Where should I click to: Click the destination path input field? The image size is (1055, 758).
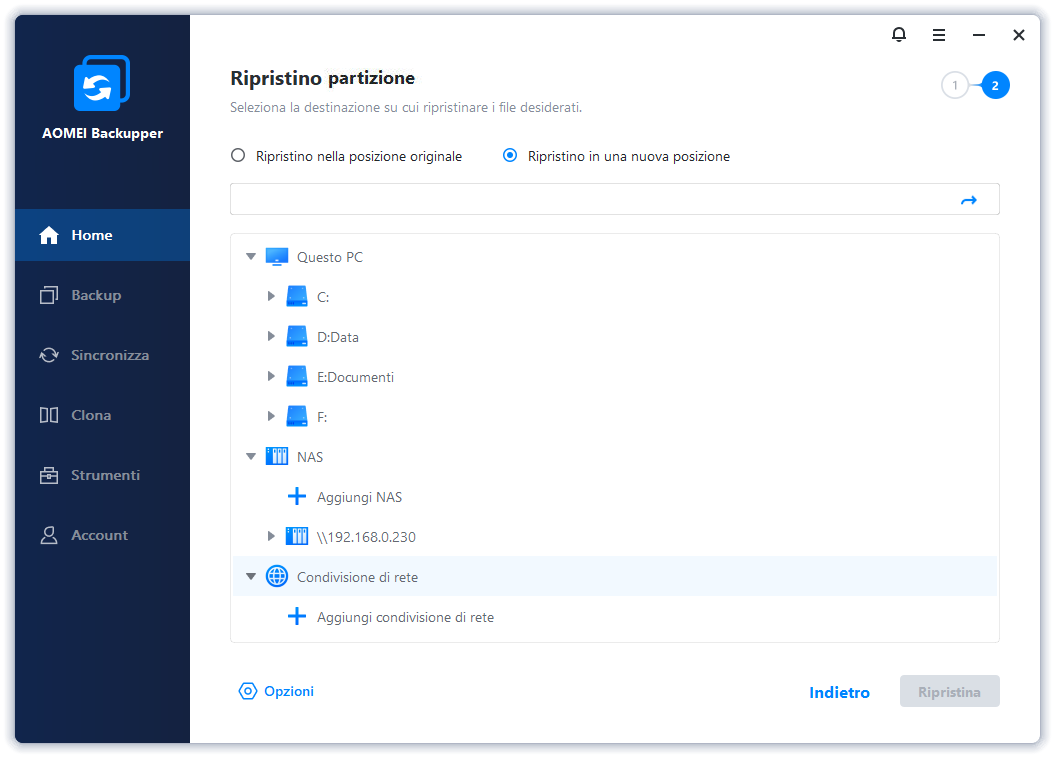(590, 199)
